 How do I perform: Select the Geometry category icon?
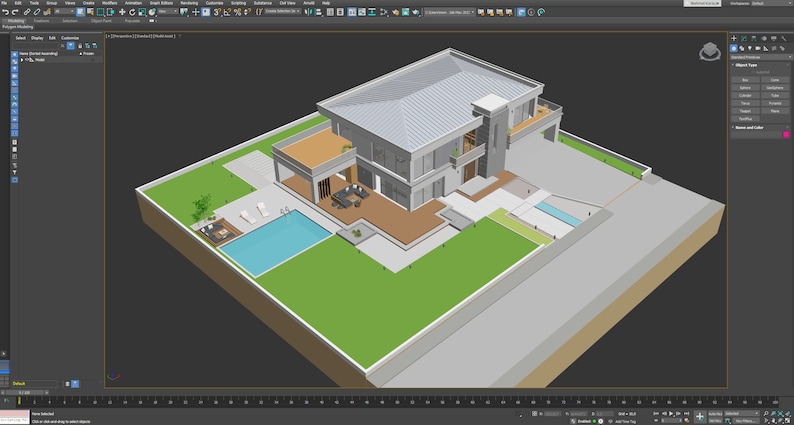tap(734, 48)
